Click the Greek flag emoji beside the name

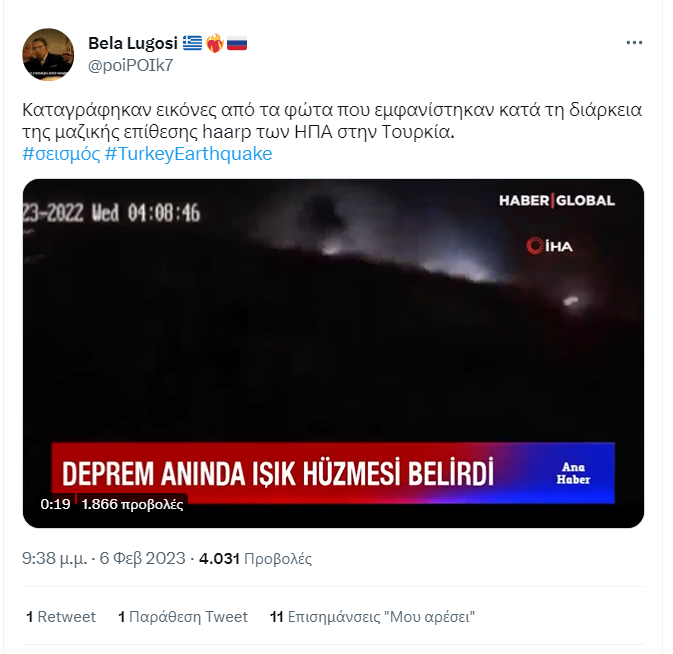(x=192, y=43)
